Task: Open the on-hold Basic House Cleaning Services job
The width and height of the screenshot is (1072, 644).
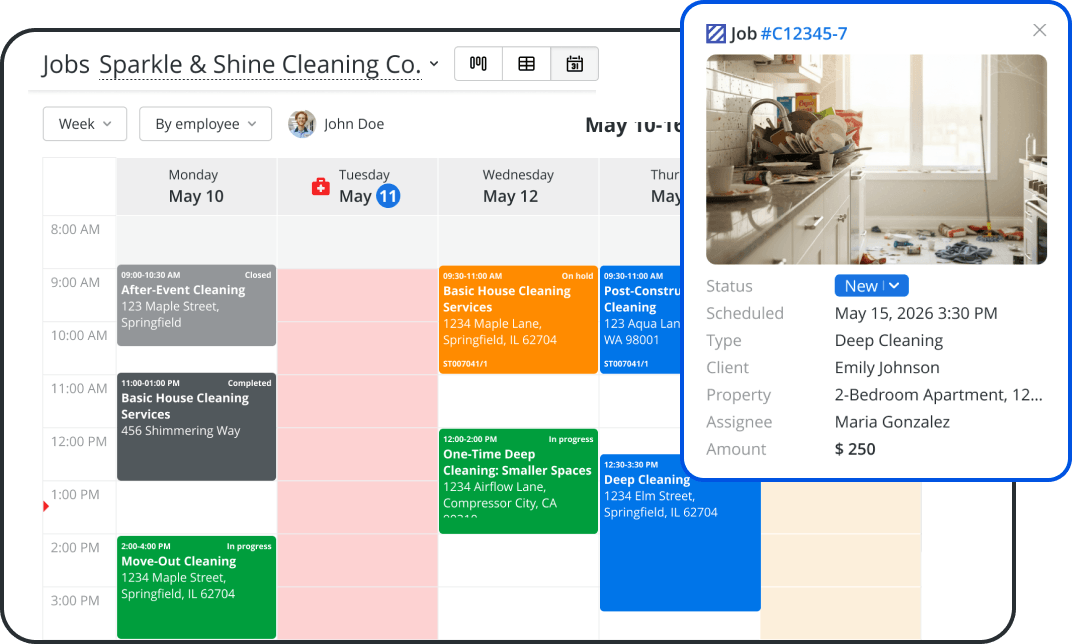Action: pos(518,319)
